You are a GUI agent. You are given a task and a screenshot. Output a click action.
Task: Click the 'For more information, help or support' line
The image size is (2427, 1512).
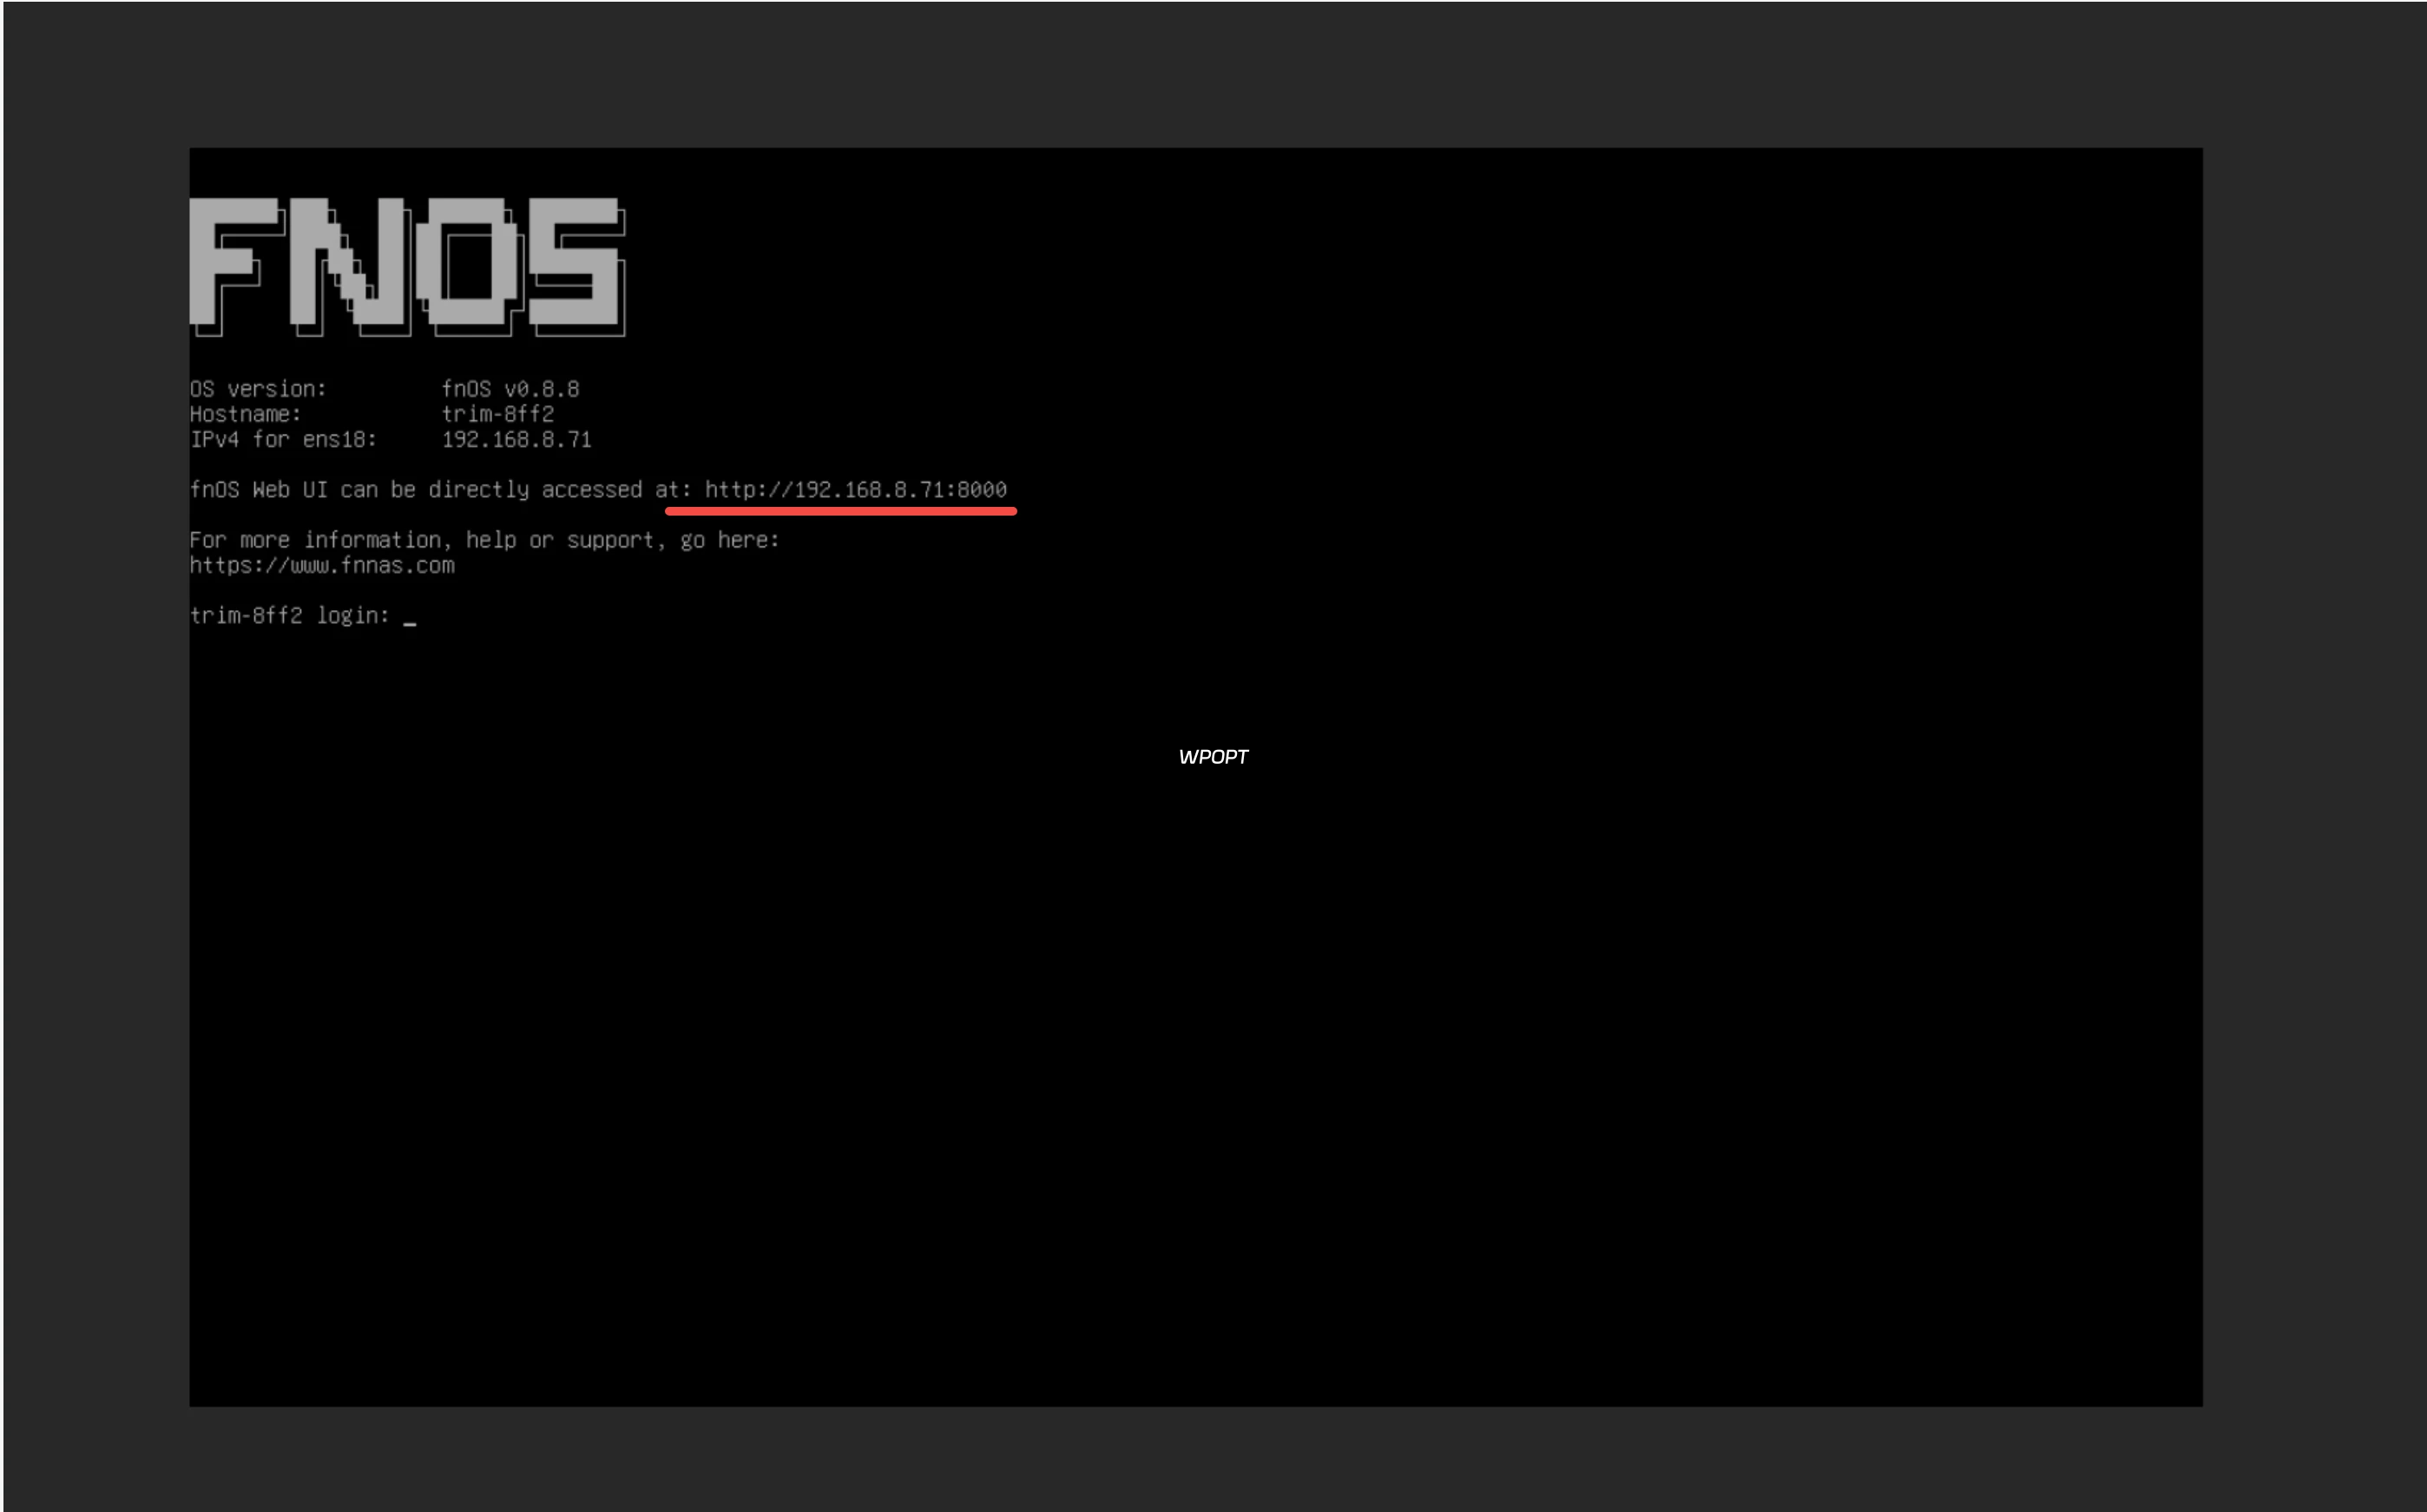coord(484,540)
